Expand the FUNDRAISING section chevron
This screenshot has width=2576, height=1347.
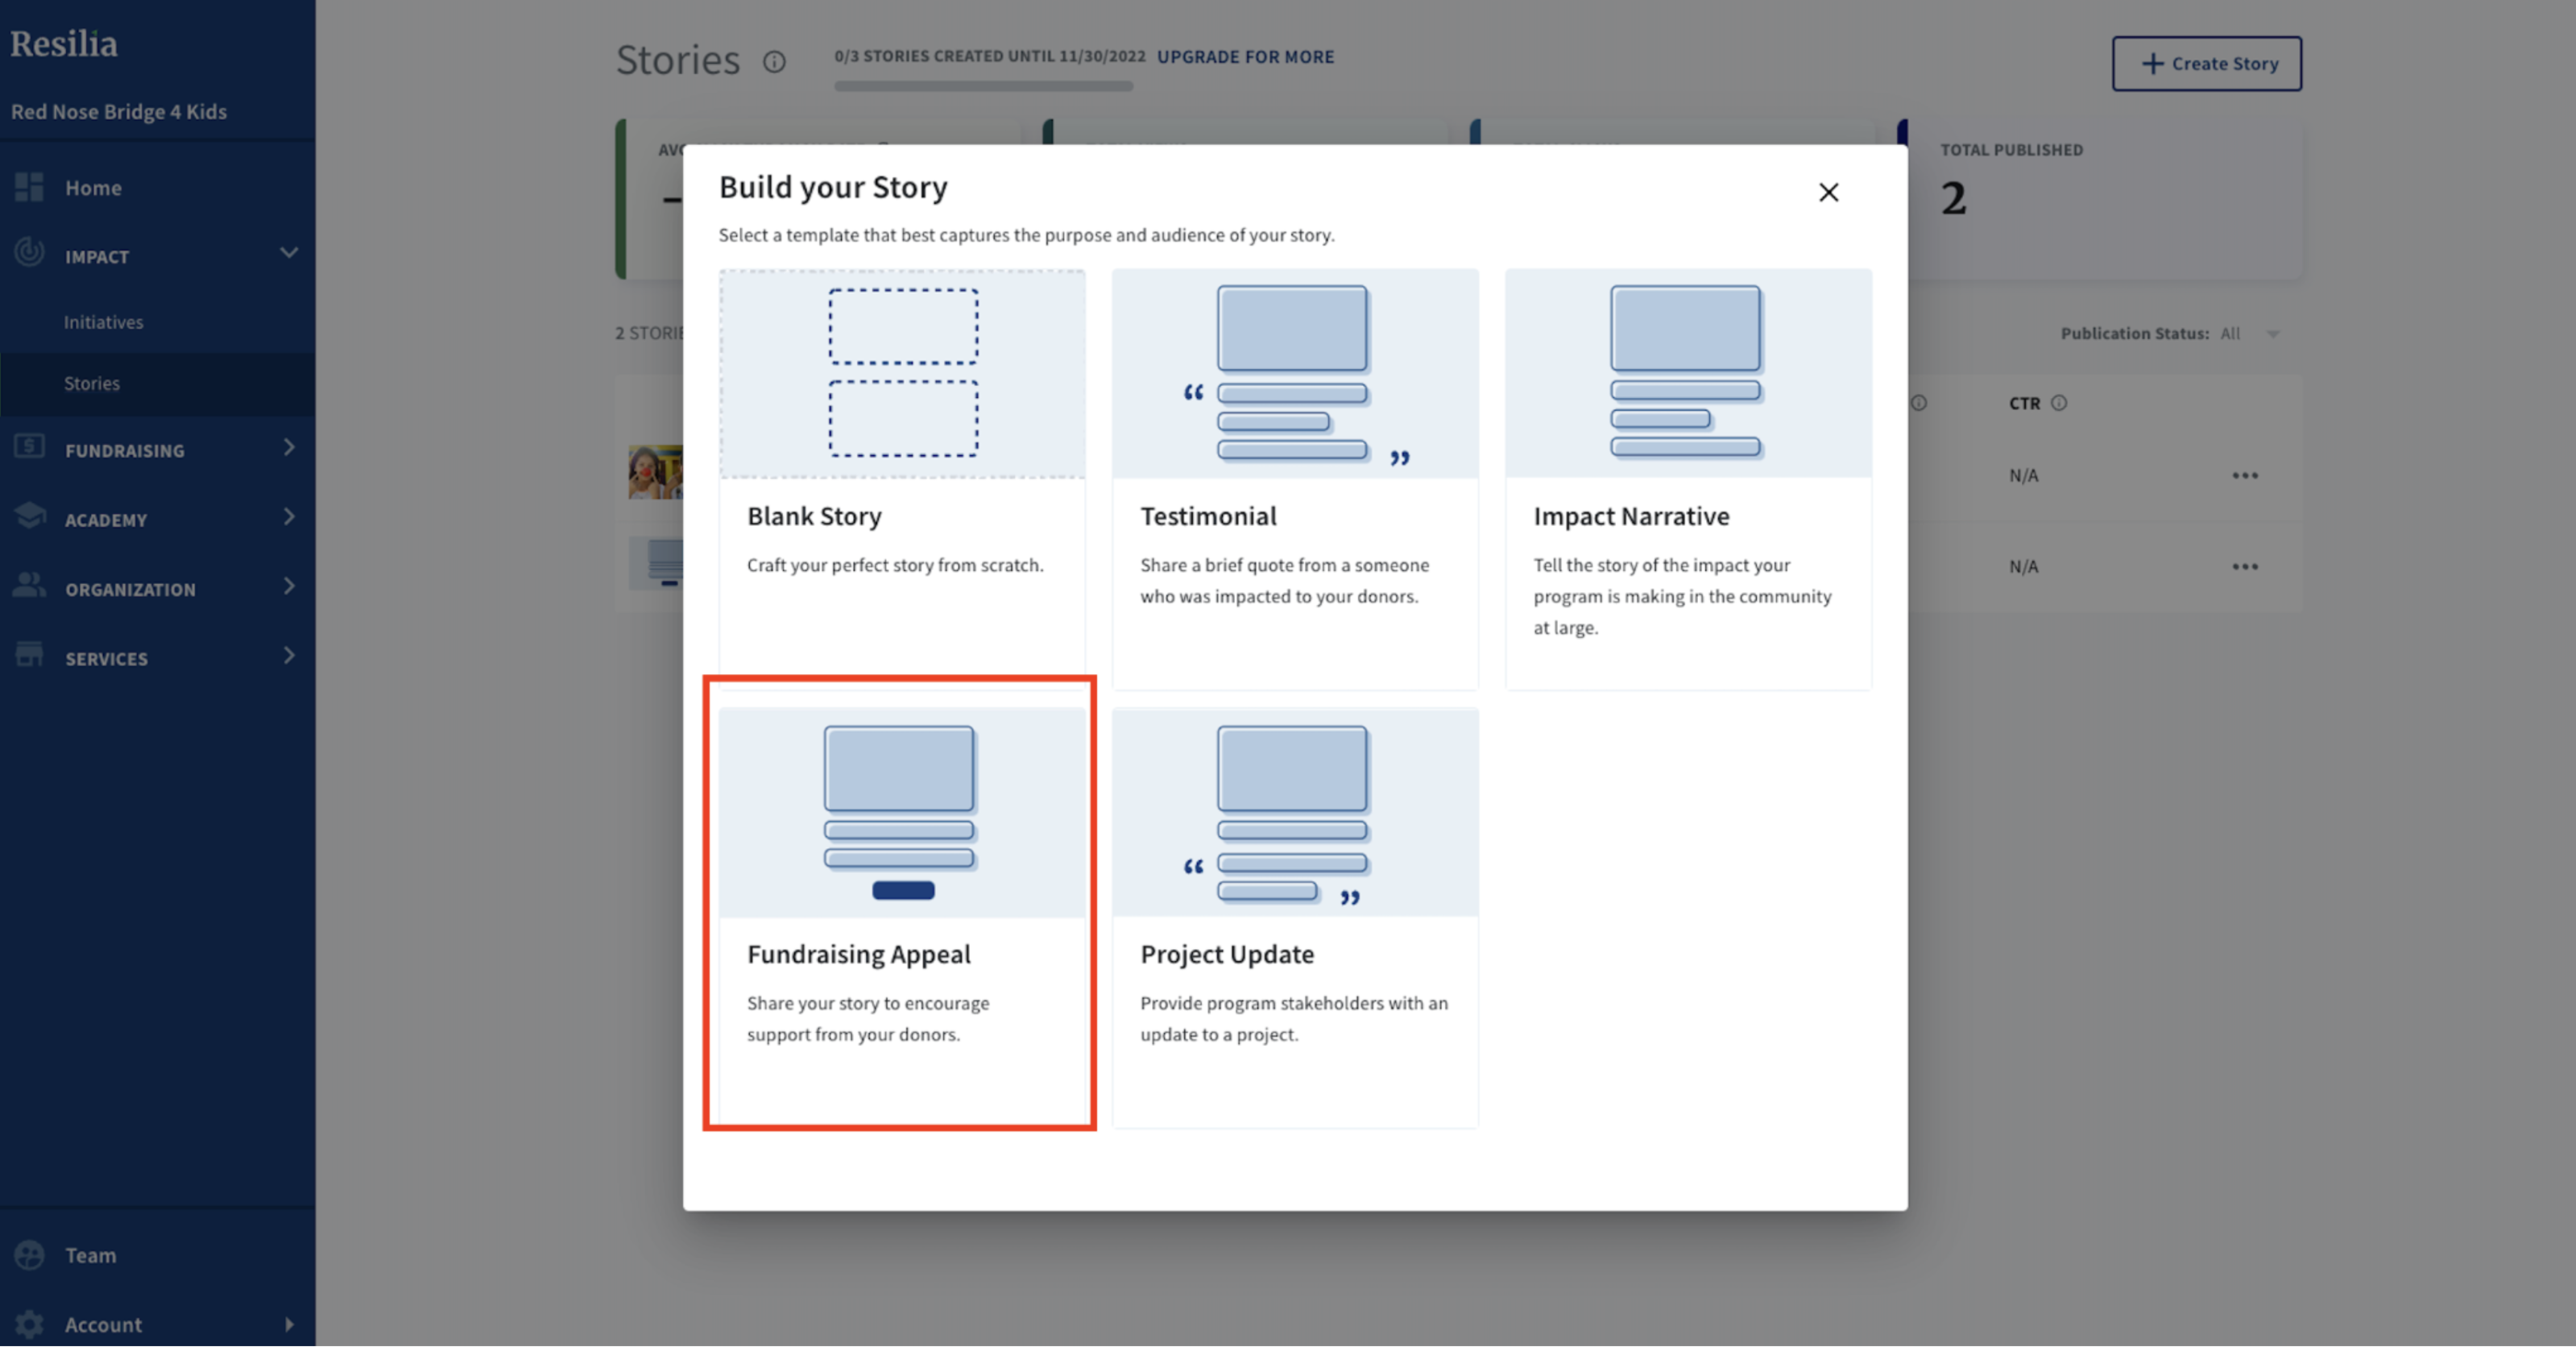(288, 448)
